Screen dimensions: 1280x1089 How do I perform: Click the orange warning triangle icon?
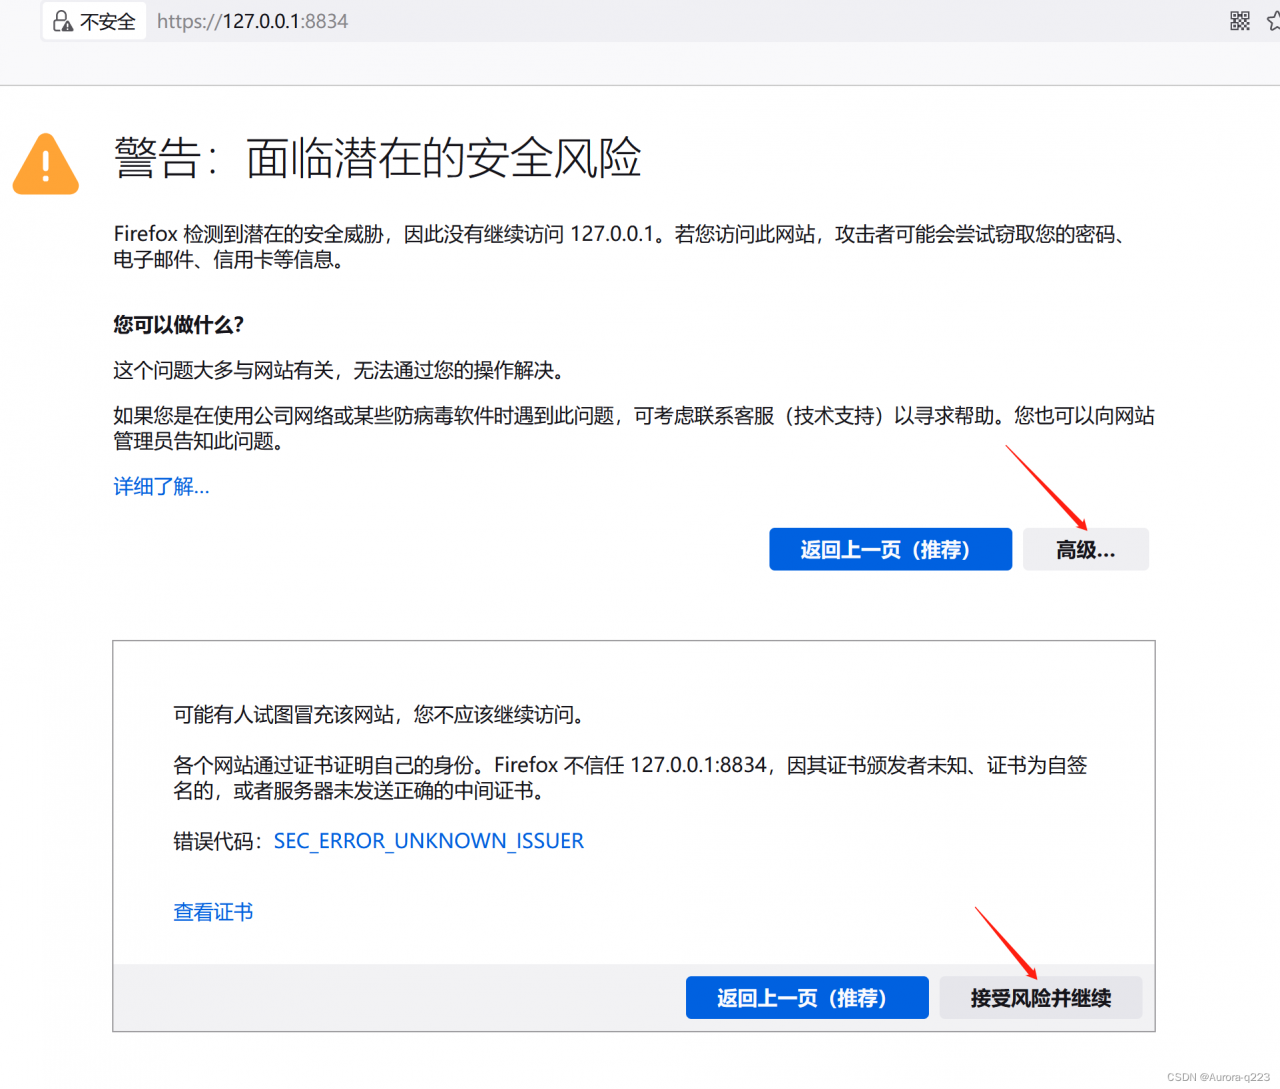click(45, 164)
